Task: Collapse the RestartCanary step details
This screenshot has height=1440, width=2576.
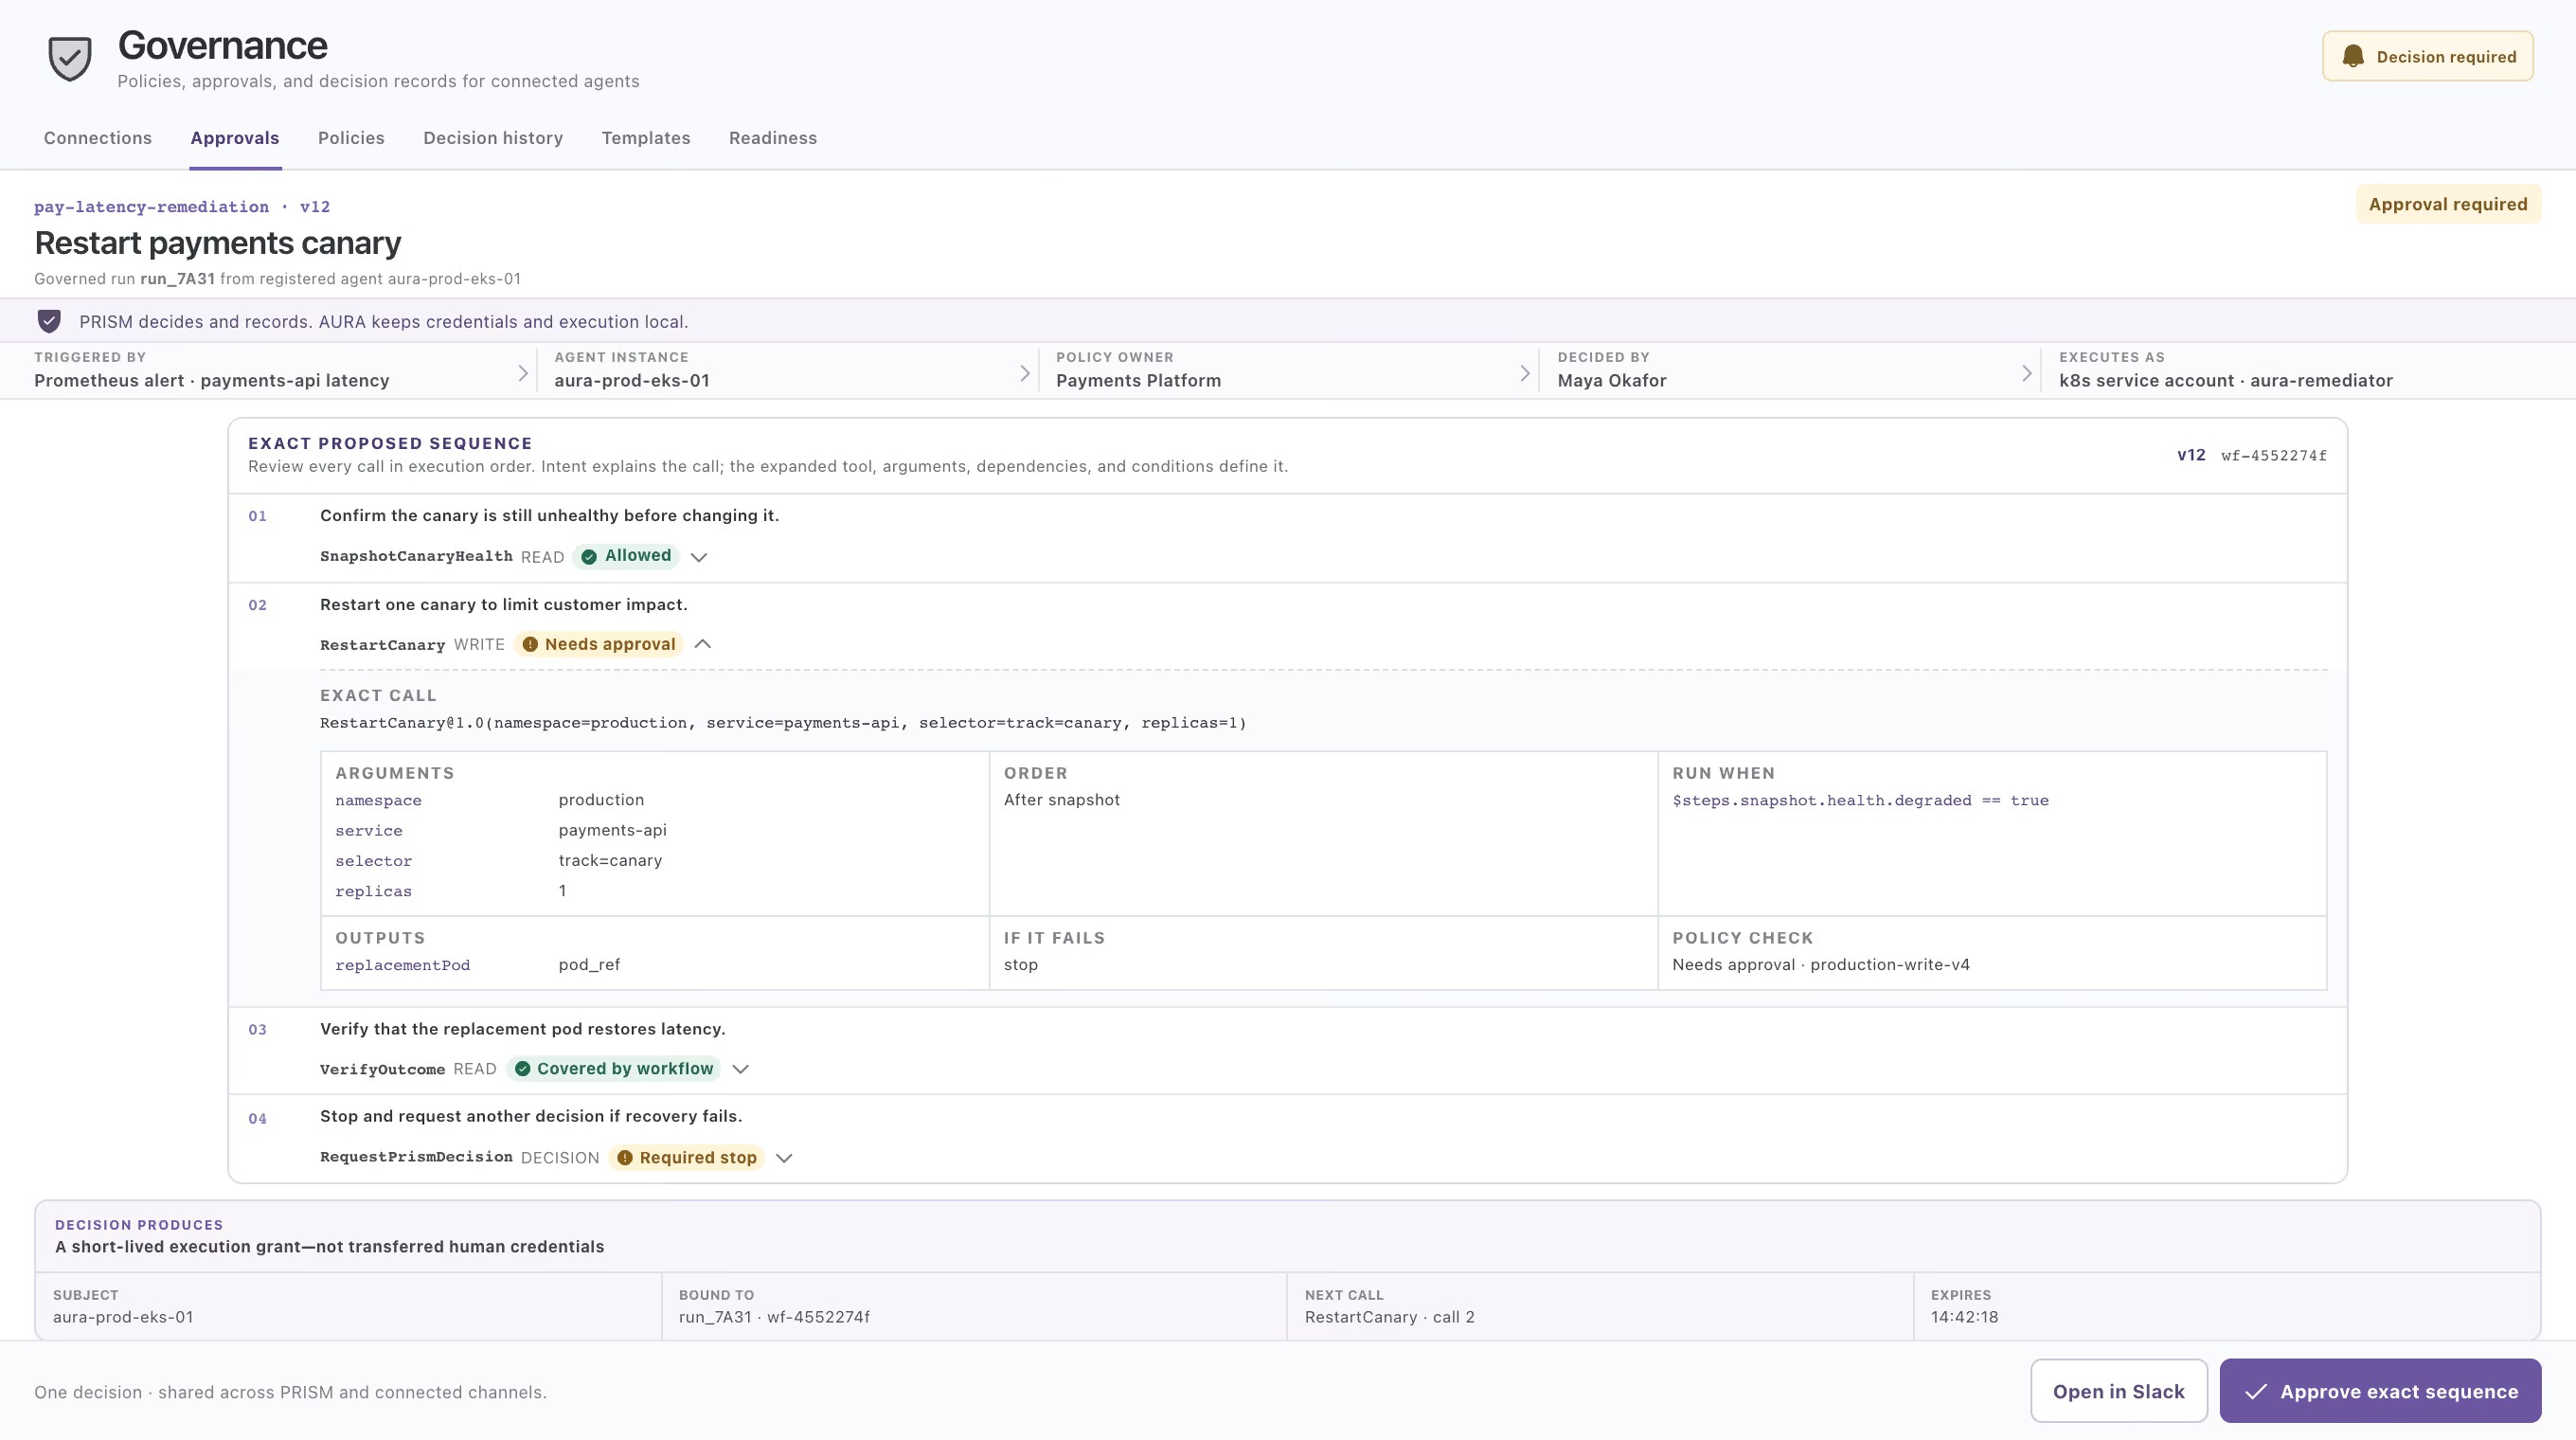Action: 703,644
